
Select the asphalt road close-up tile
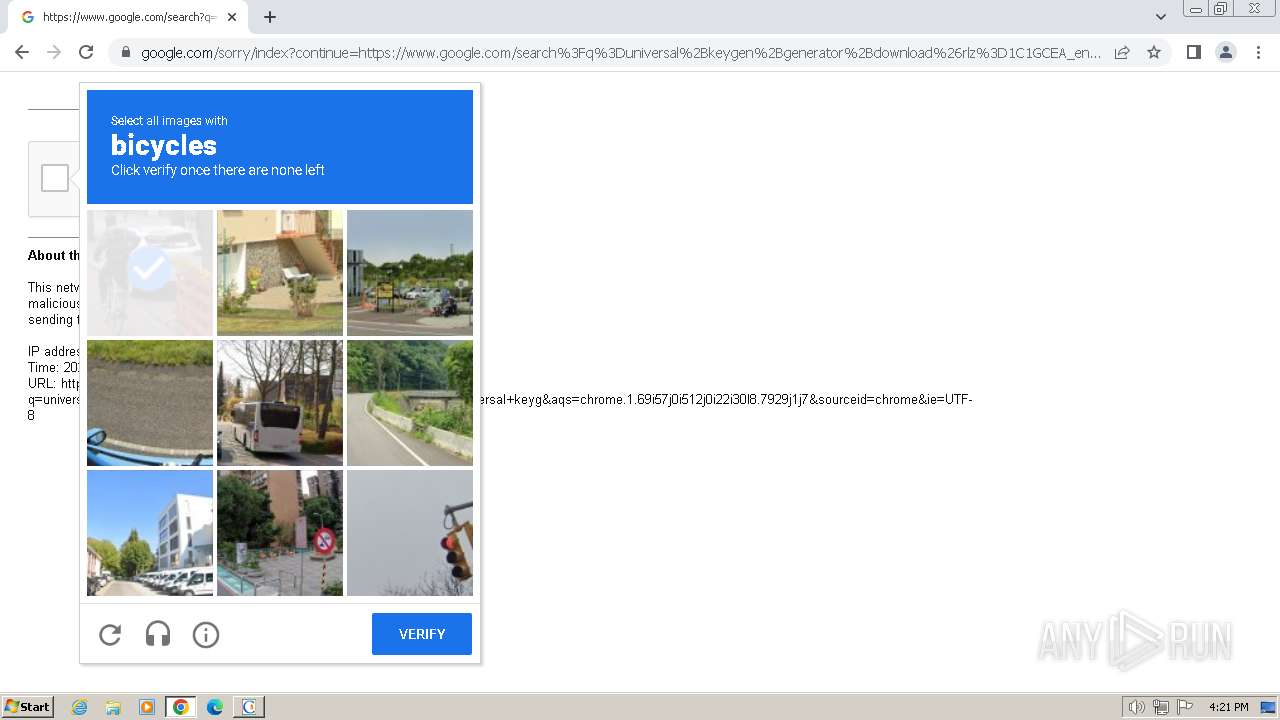[x=150, y=403]
